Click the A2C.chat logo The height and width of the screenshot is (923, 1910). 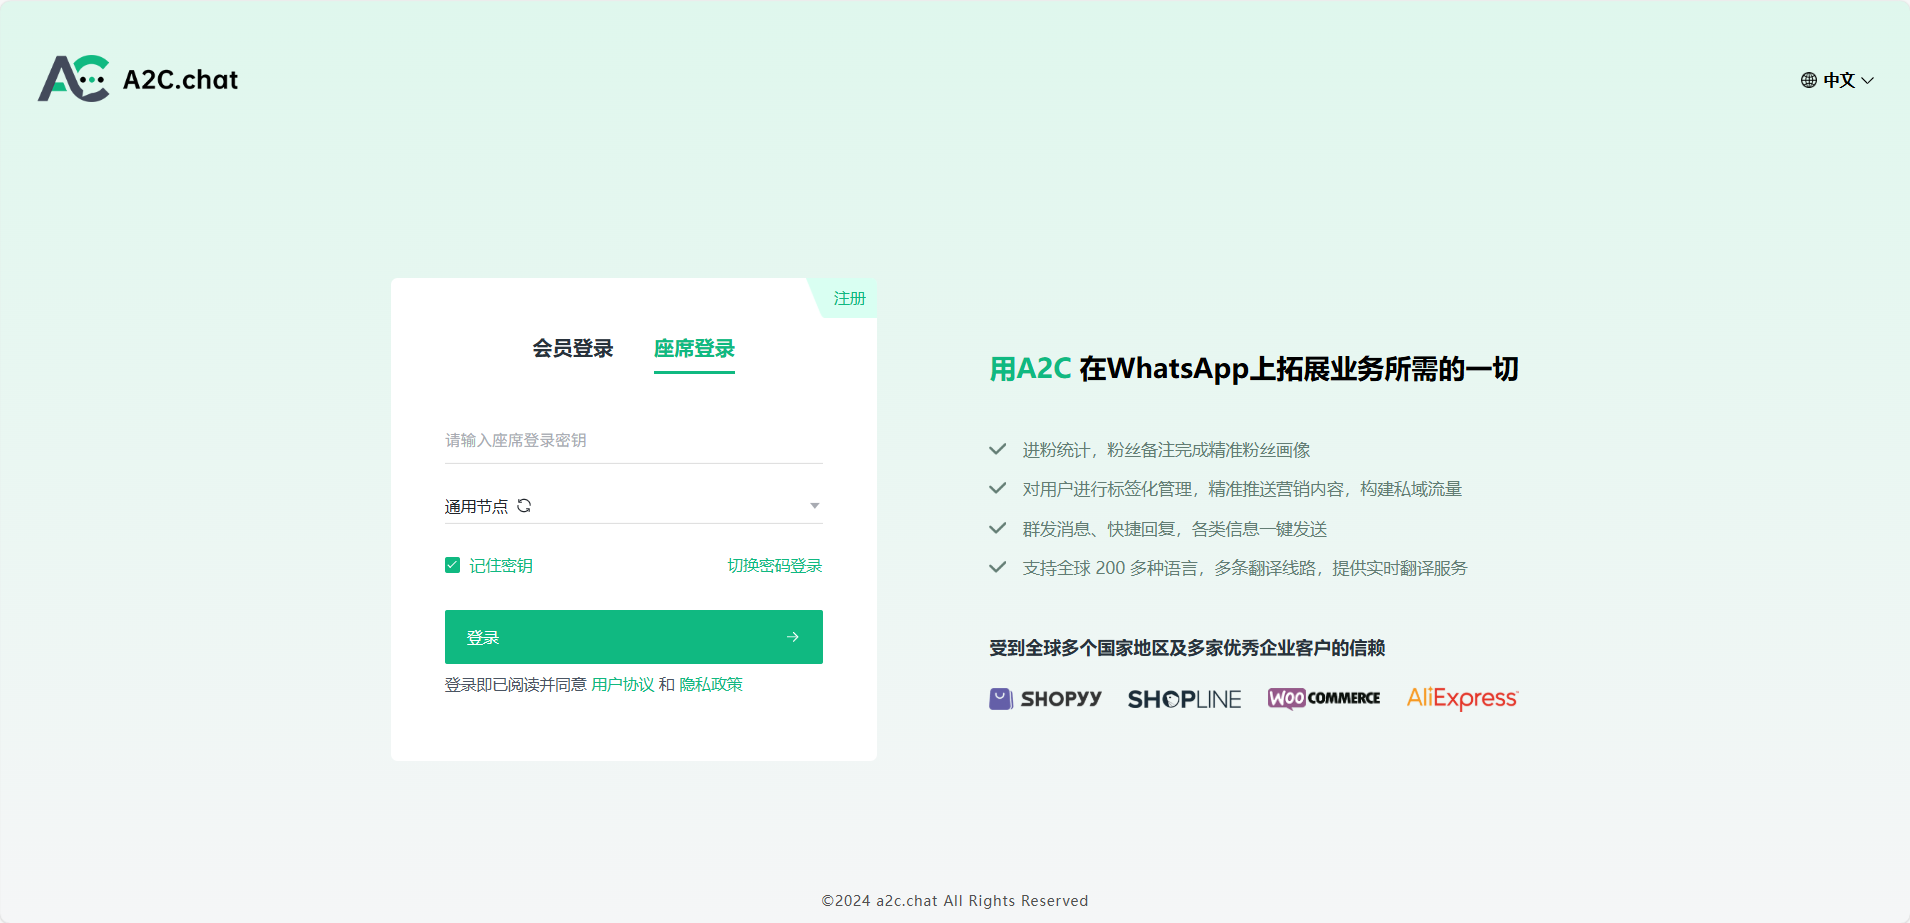(x=138, y=79)
